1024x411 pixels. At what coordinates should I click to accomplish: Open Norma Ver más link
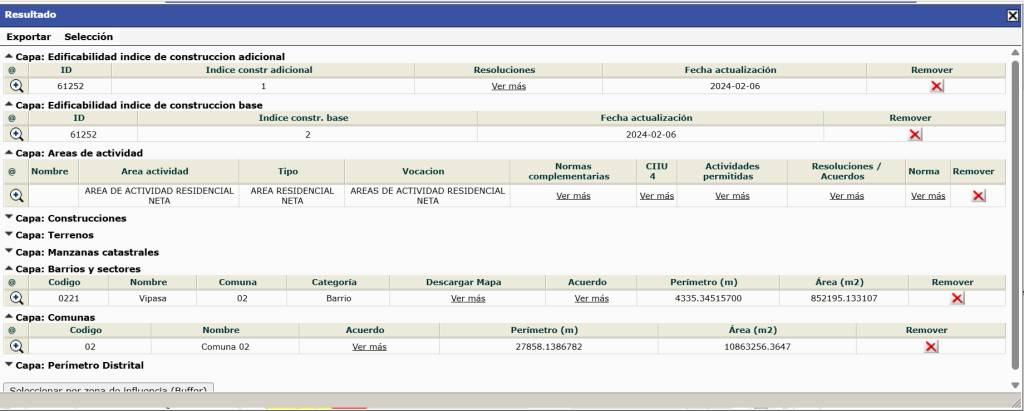coord(928,195)
